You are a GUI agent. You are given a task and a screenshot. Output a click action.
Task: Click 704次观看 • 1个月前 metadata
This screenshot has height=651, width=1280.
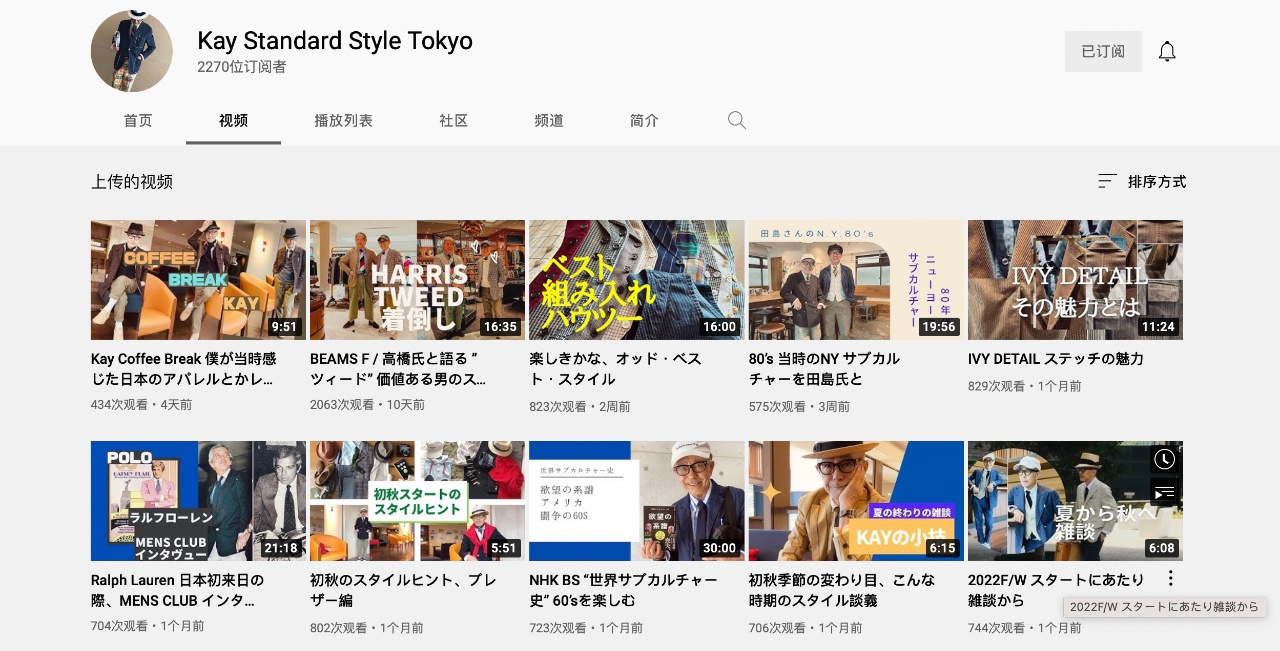coord(148,626)
